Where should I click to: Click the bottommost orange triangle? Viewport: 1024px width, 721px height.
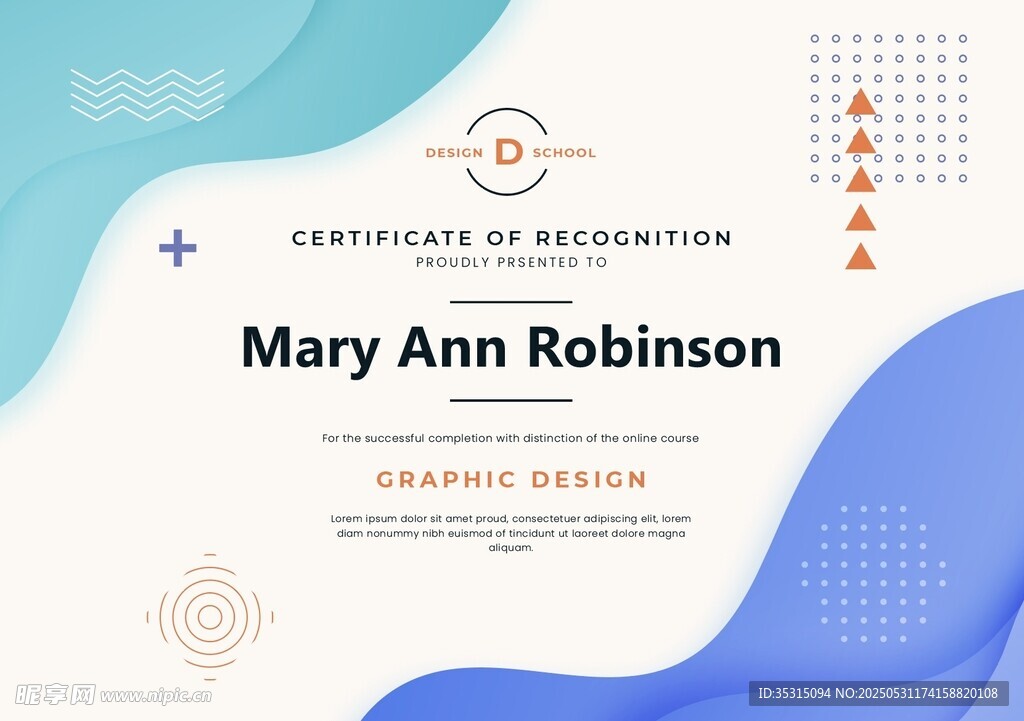(860, 257)
